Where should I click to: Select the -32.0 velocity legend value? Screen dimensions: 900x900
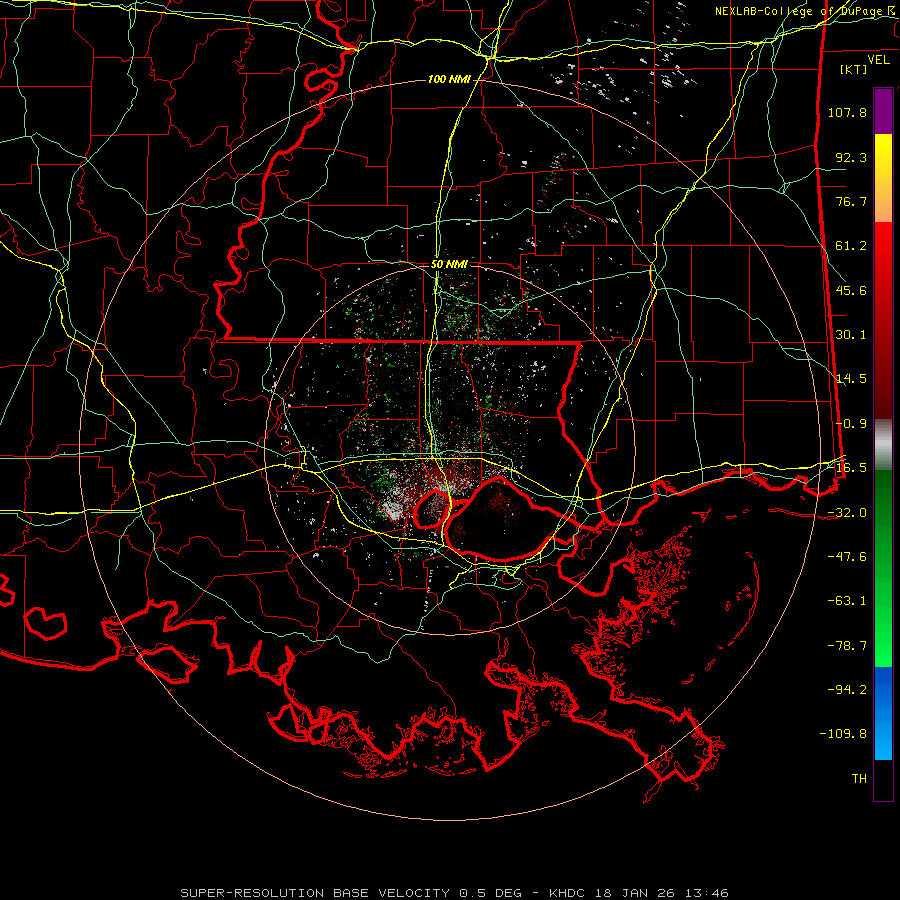click(847, 513)
